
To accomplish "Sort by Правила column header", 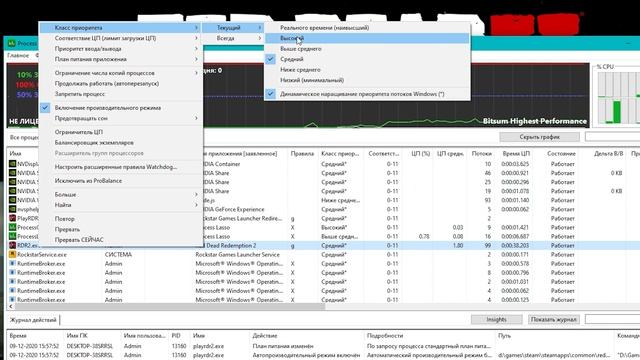I will click(x=302, y=154).
